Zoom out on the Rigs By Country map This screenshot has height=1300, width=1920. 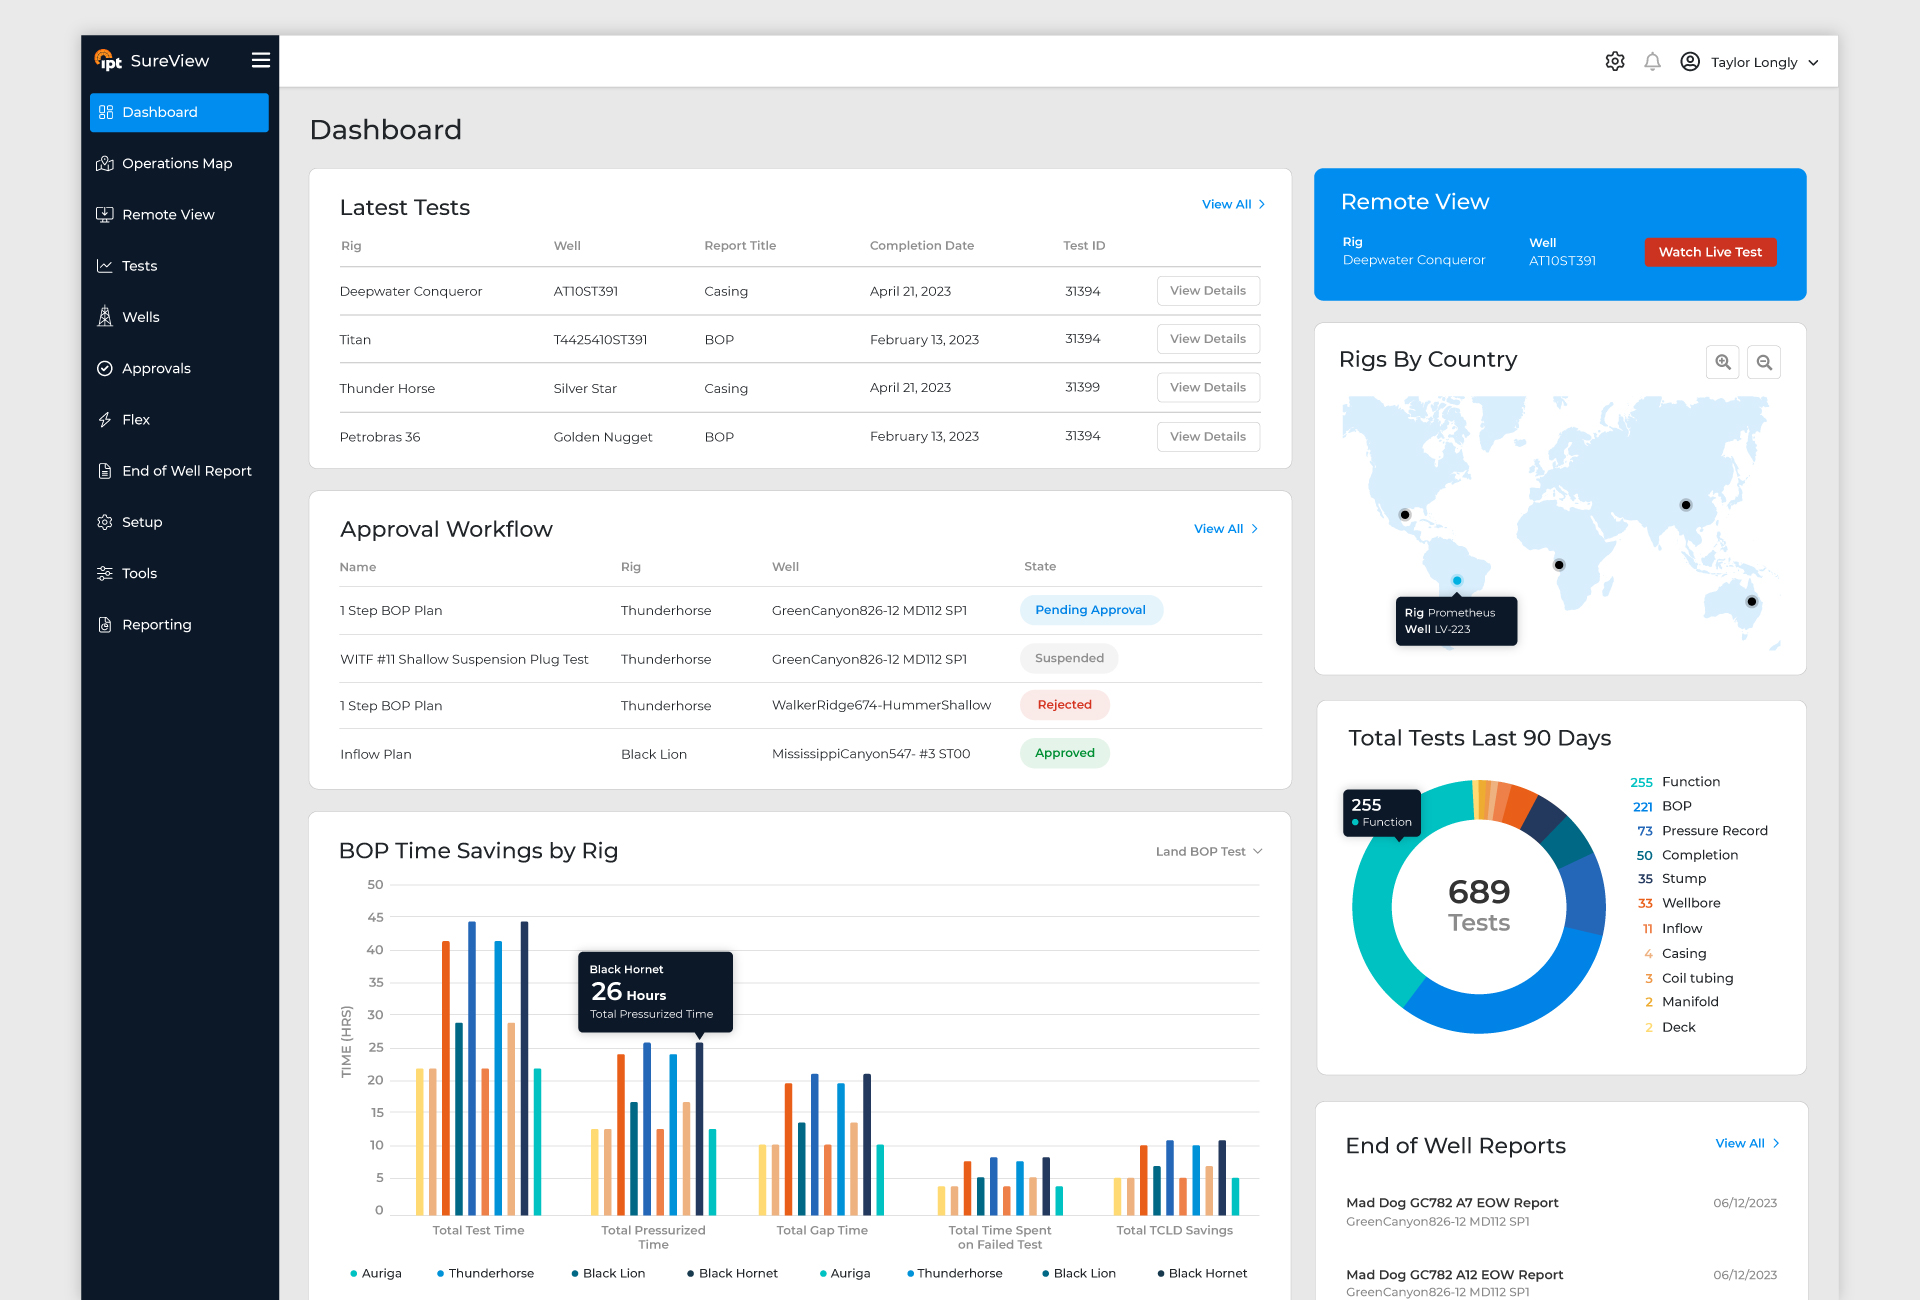click(x=1764, y=362)
